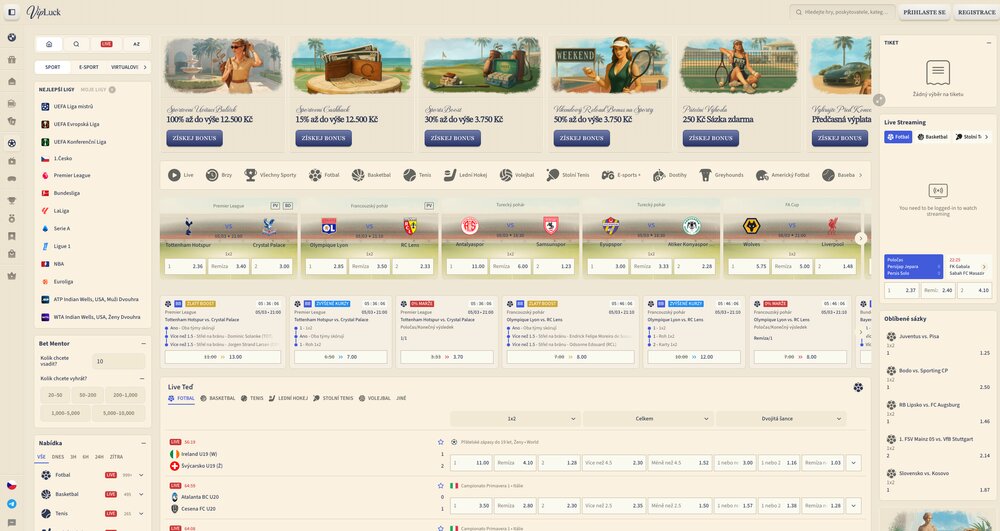1000x531 pixels.
Task: Select LEDNÍ HOKEJ tab under Live Teď
Action: coord(288,398)
